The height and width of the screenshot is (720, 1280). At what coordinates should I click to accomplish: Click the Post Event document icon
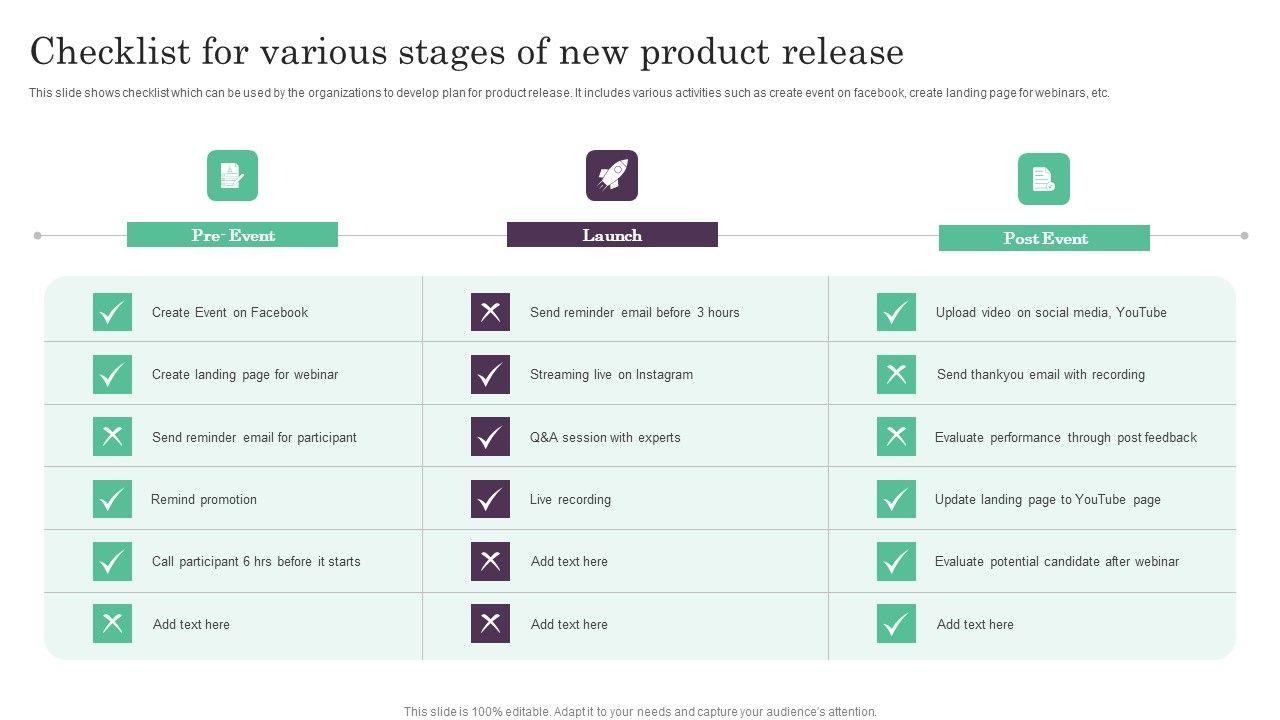tap(1044, 179)
